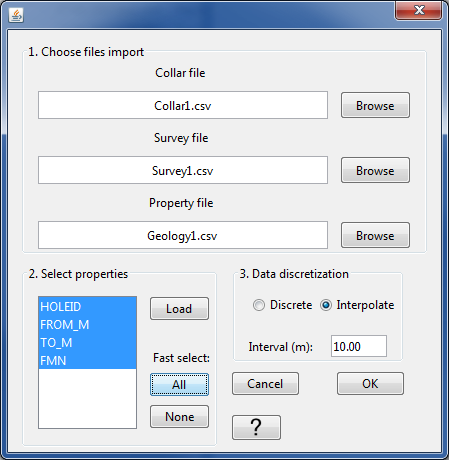Select TO_M in the properties list
This screenshot has width=449, height=460.
pos(88,342)
